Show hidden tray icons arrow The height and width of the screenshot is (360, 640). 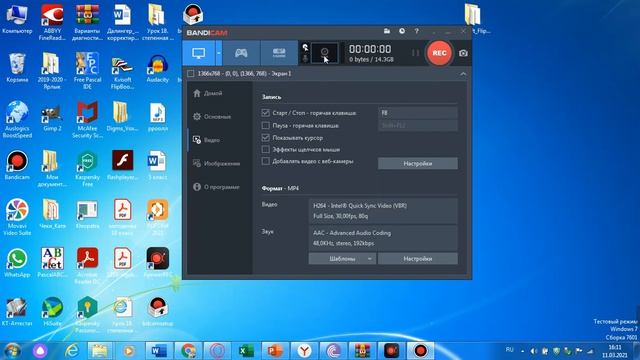pos(522,351)
